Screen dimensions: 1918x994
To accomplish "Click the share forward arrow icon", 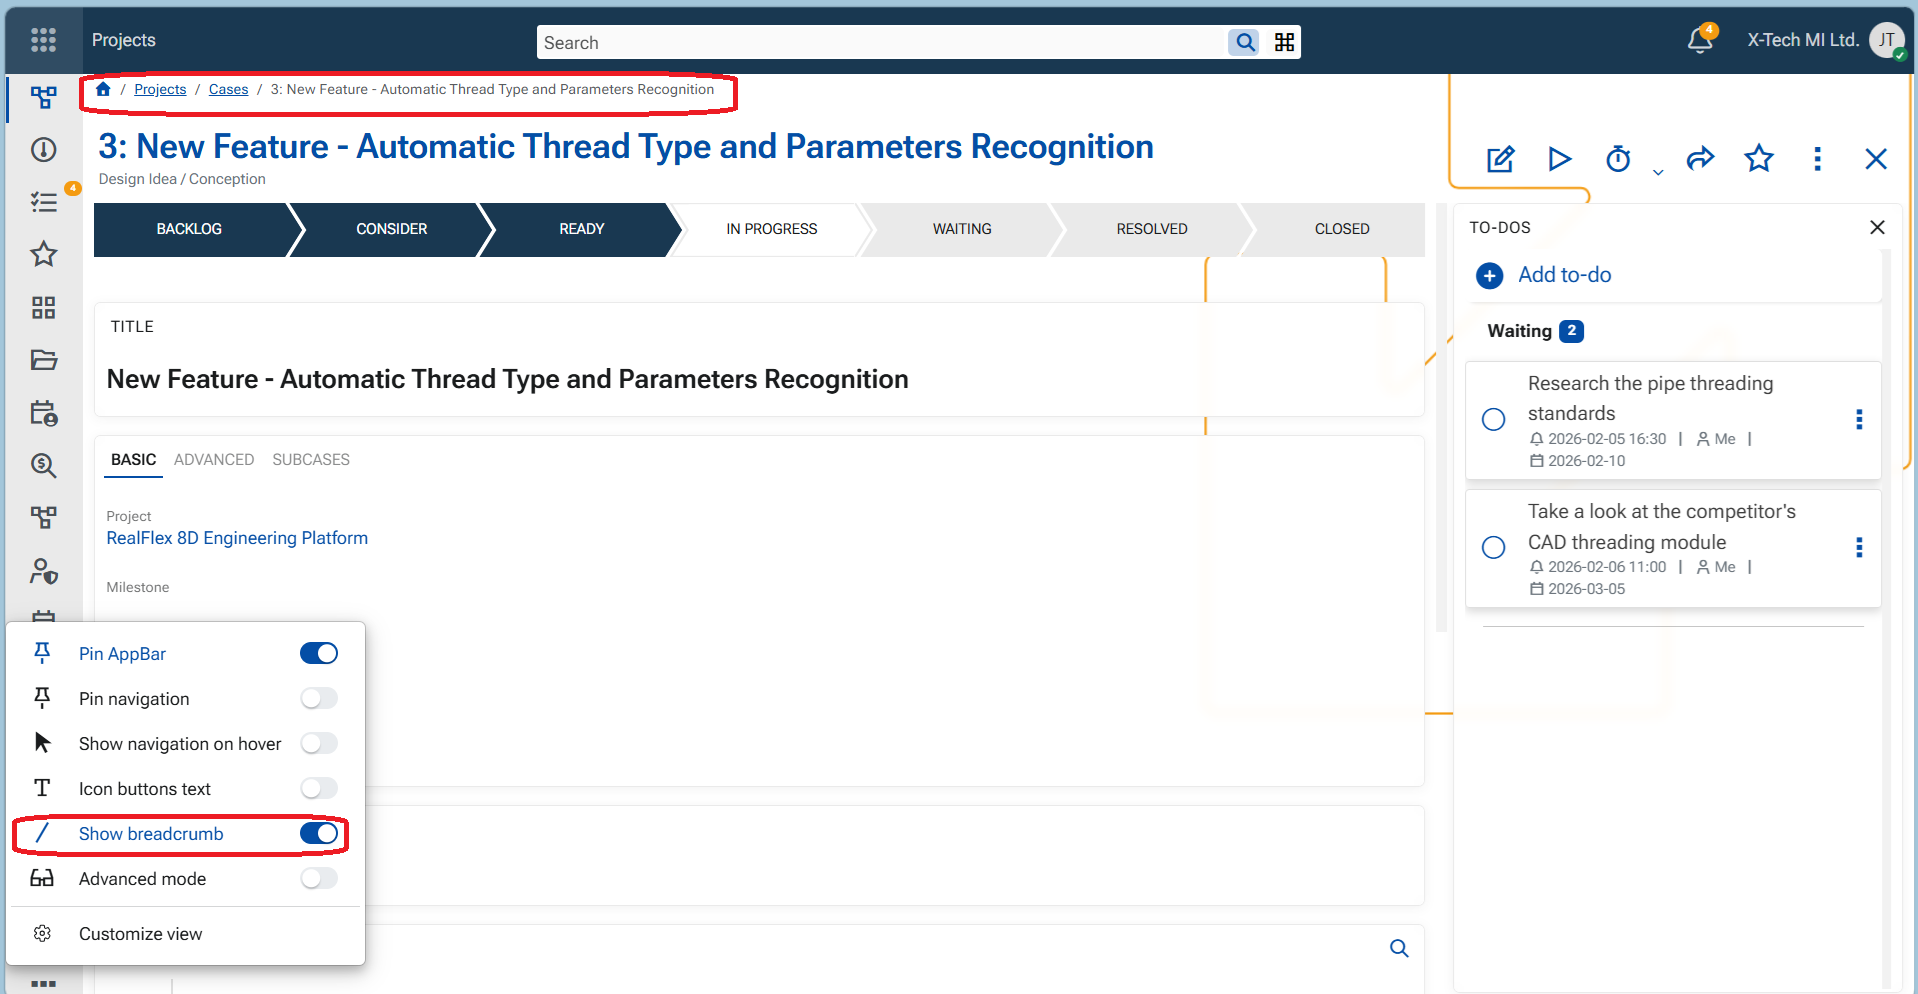I will click(x=1700, y=159).
